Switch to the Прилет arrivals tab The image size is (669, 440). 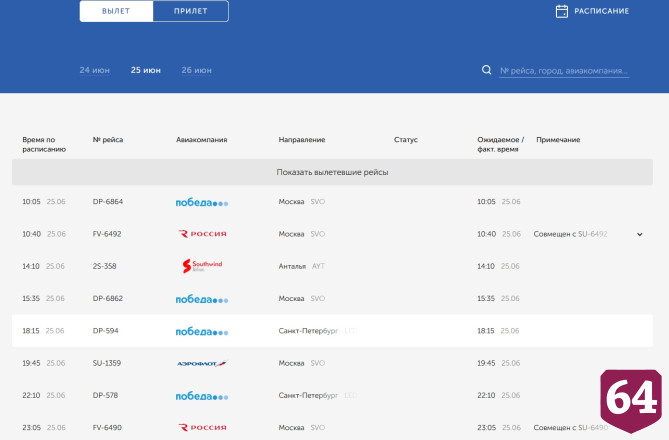[191, 11]
